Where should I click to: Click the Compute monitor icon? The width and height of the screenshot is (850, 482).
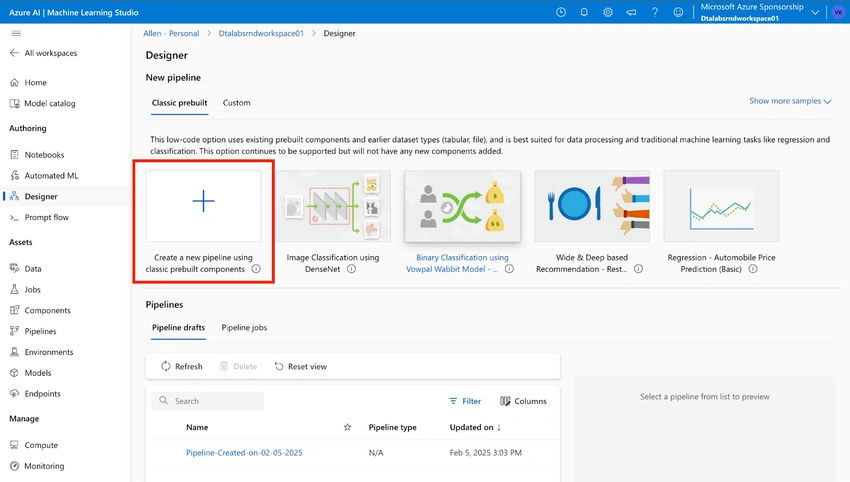15,445
